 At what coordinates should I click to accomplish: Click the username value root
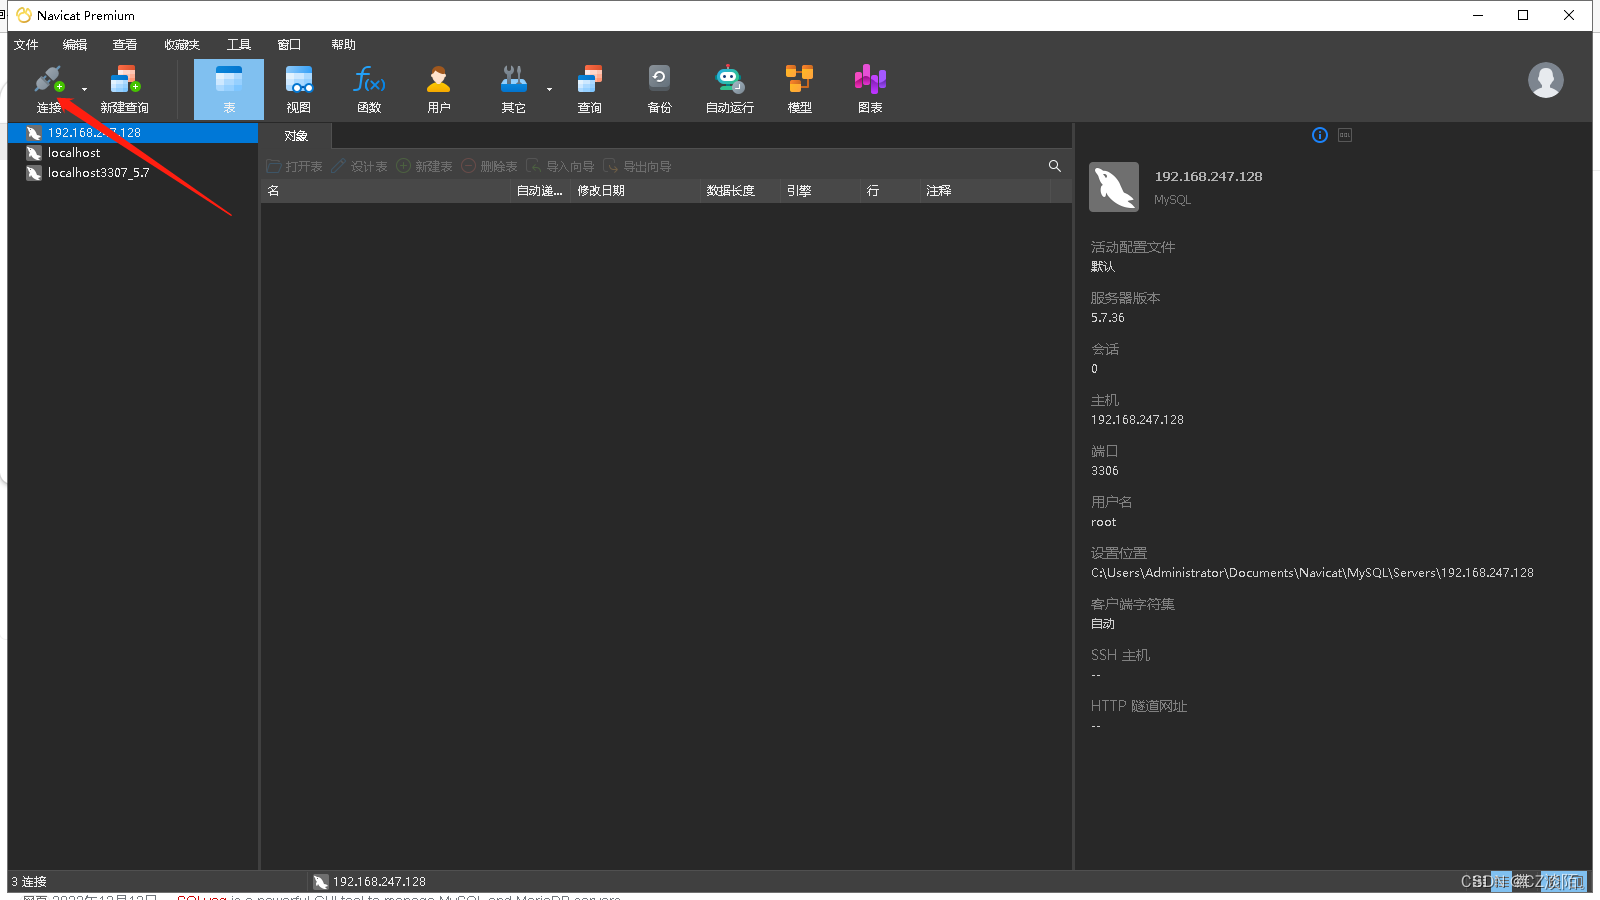[1103, 522]
